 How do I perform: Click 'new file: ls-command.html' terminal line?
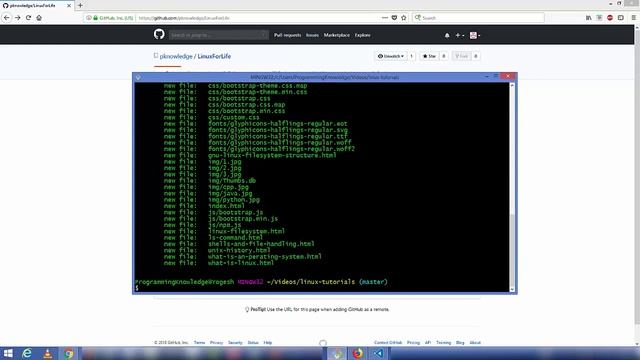coord(213,238)
